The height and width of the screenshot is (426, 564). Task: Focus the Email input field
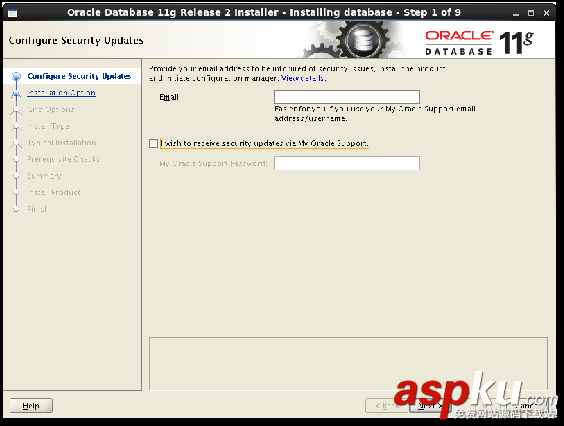pos(347,97)
